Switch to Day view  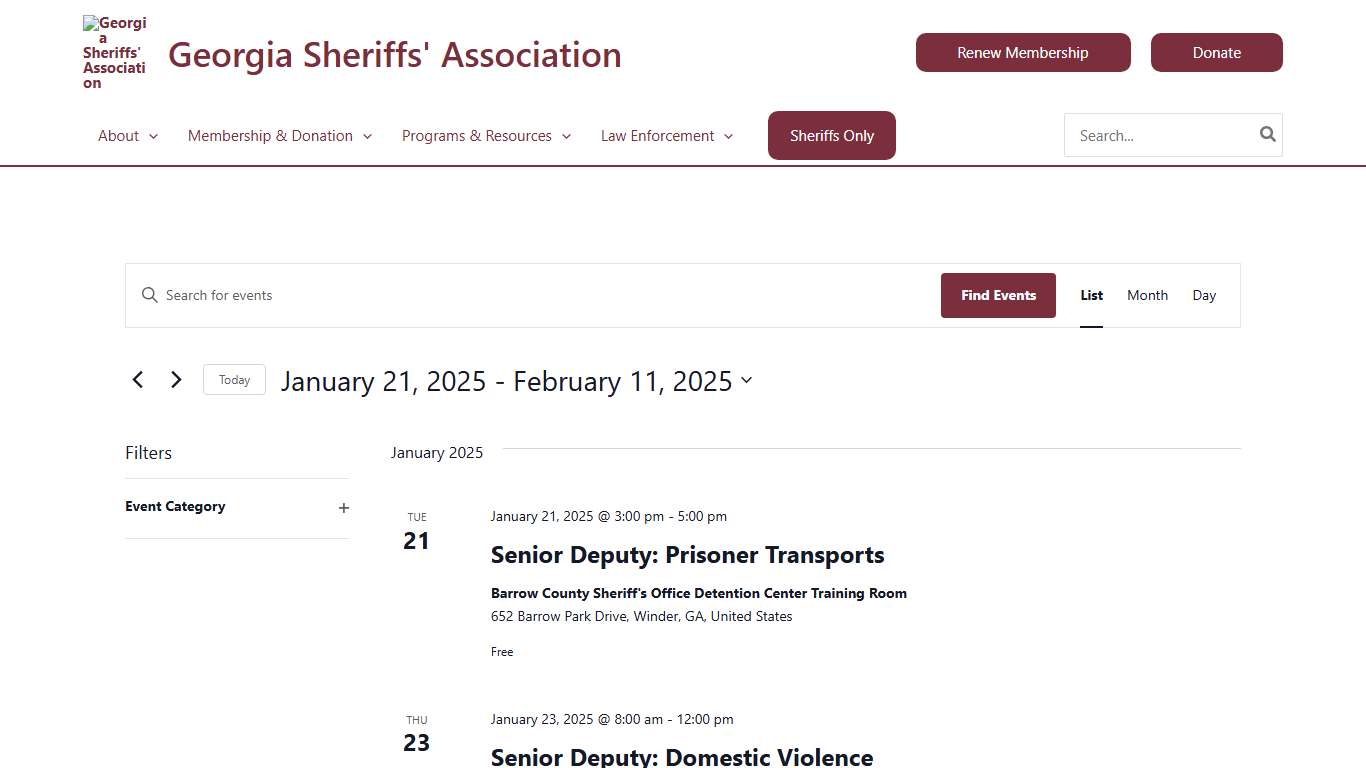pos(1204,295)
